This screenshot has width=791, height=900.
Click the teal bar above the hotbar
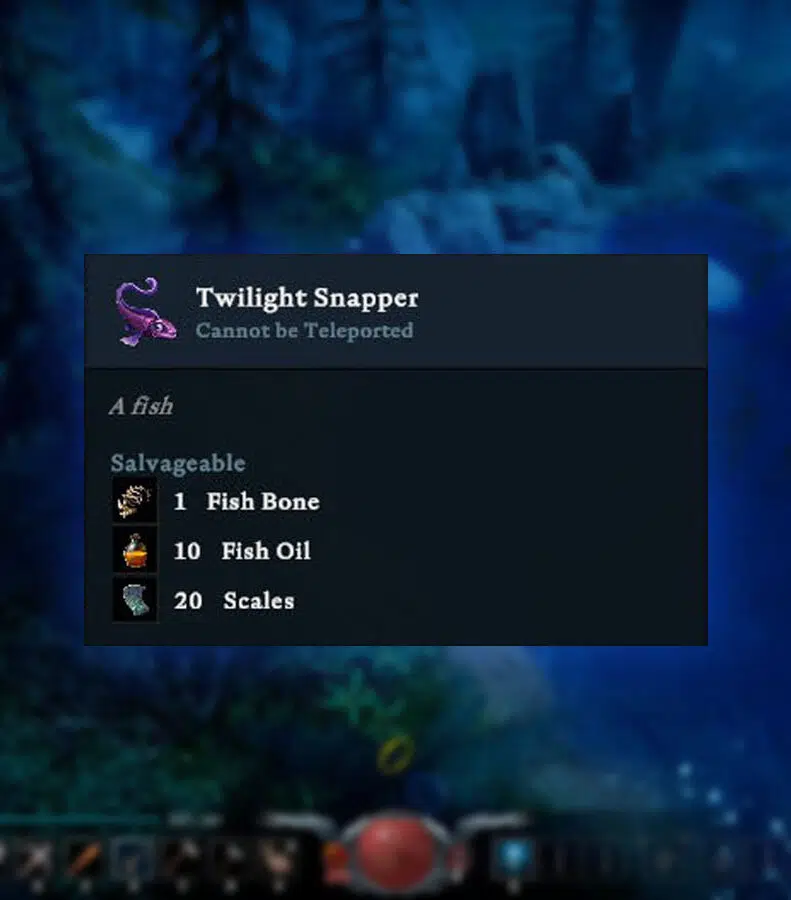(80, 821)
